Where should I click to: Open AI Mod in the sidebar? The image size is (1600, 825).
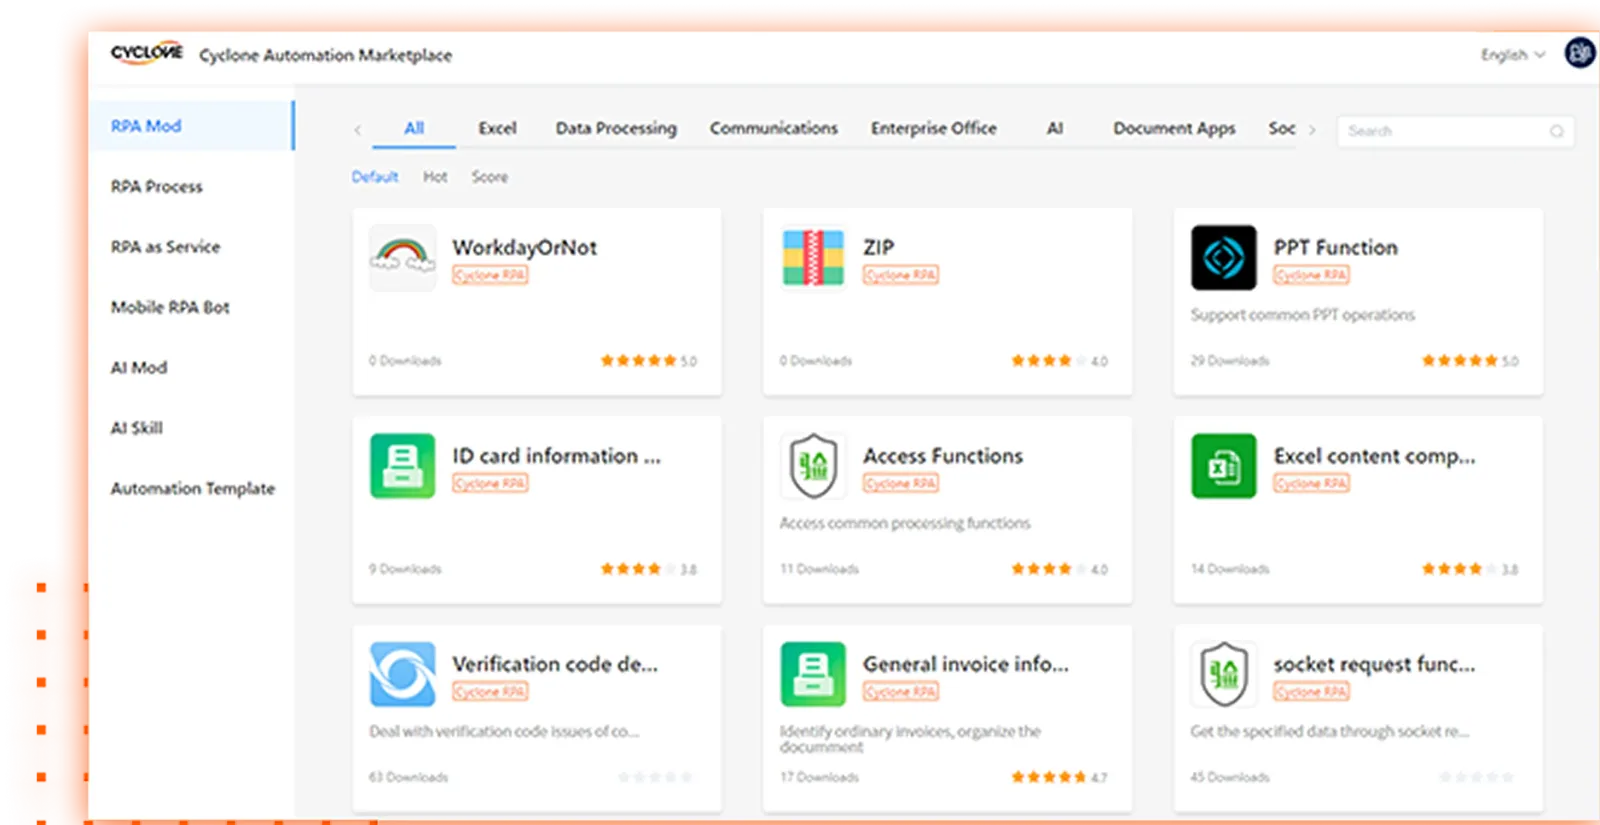click(139, 367)
